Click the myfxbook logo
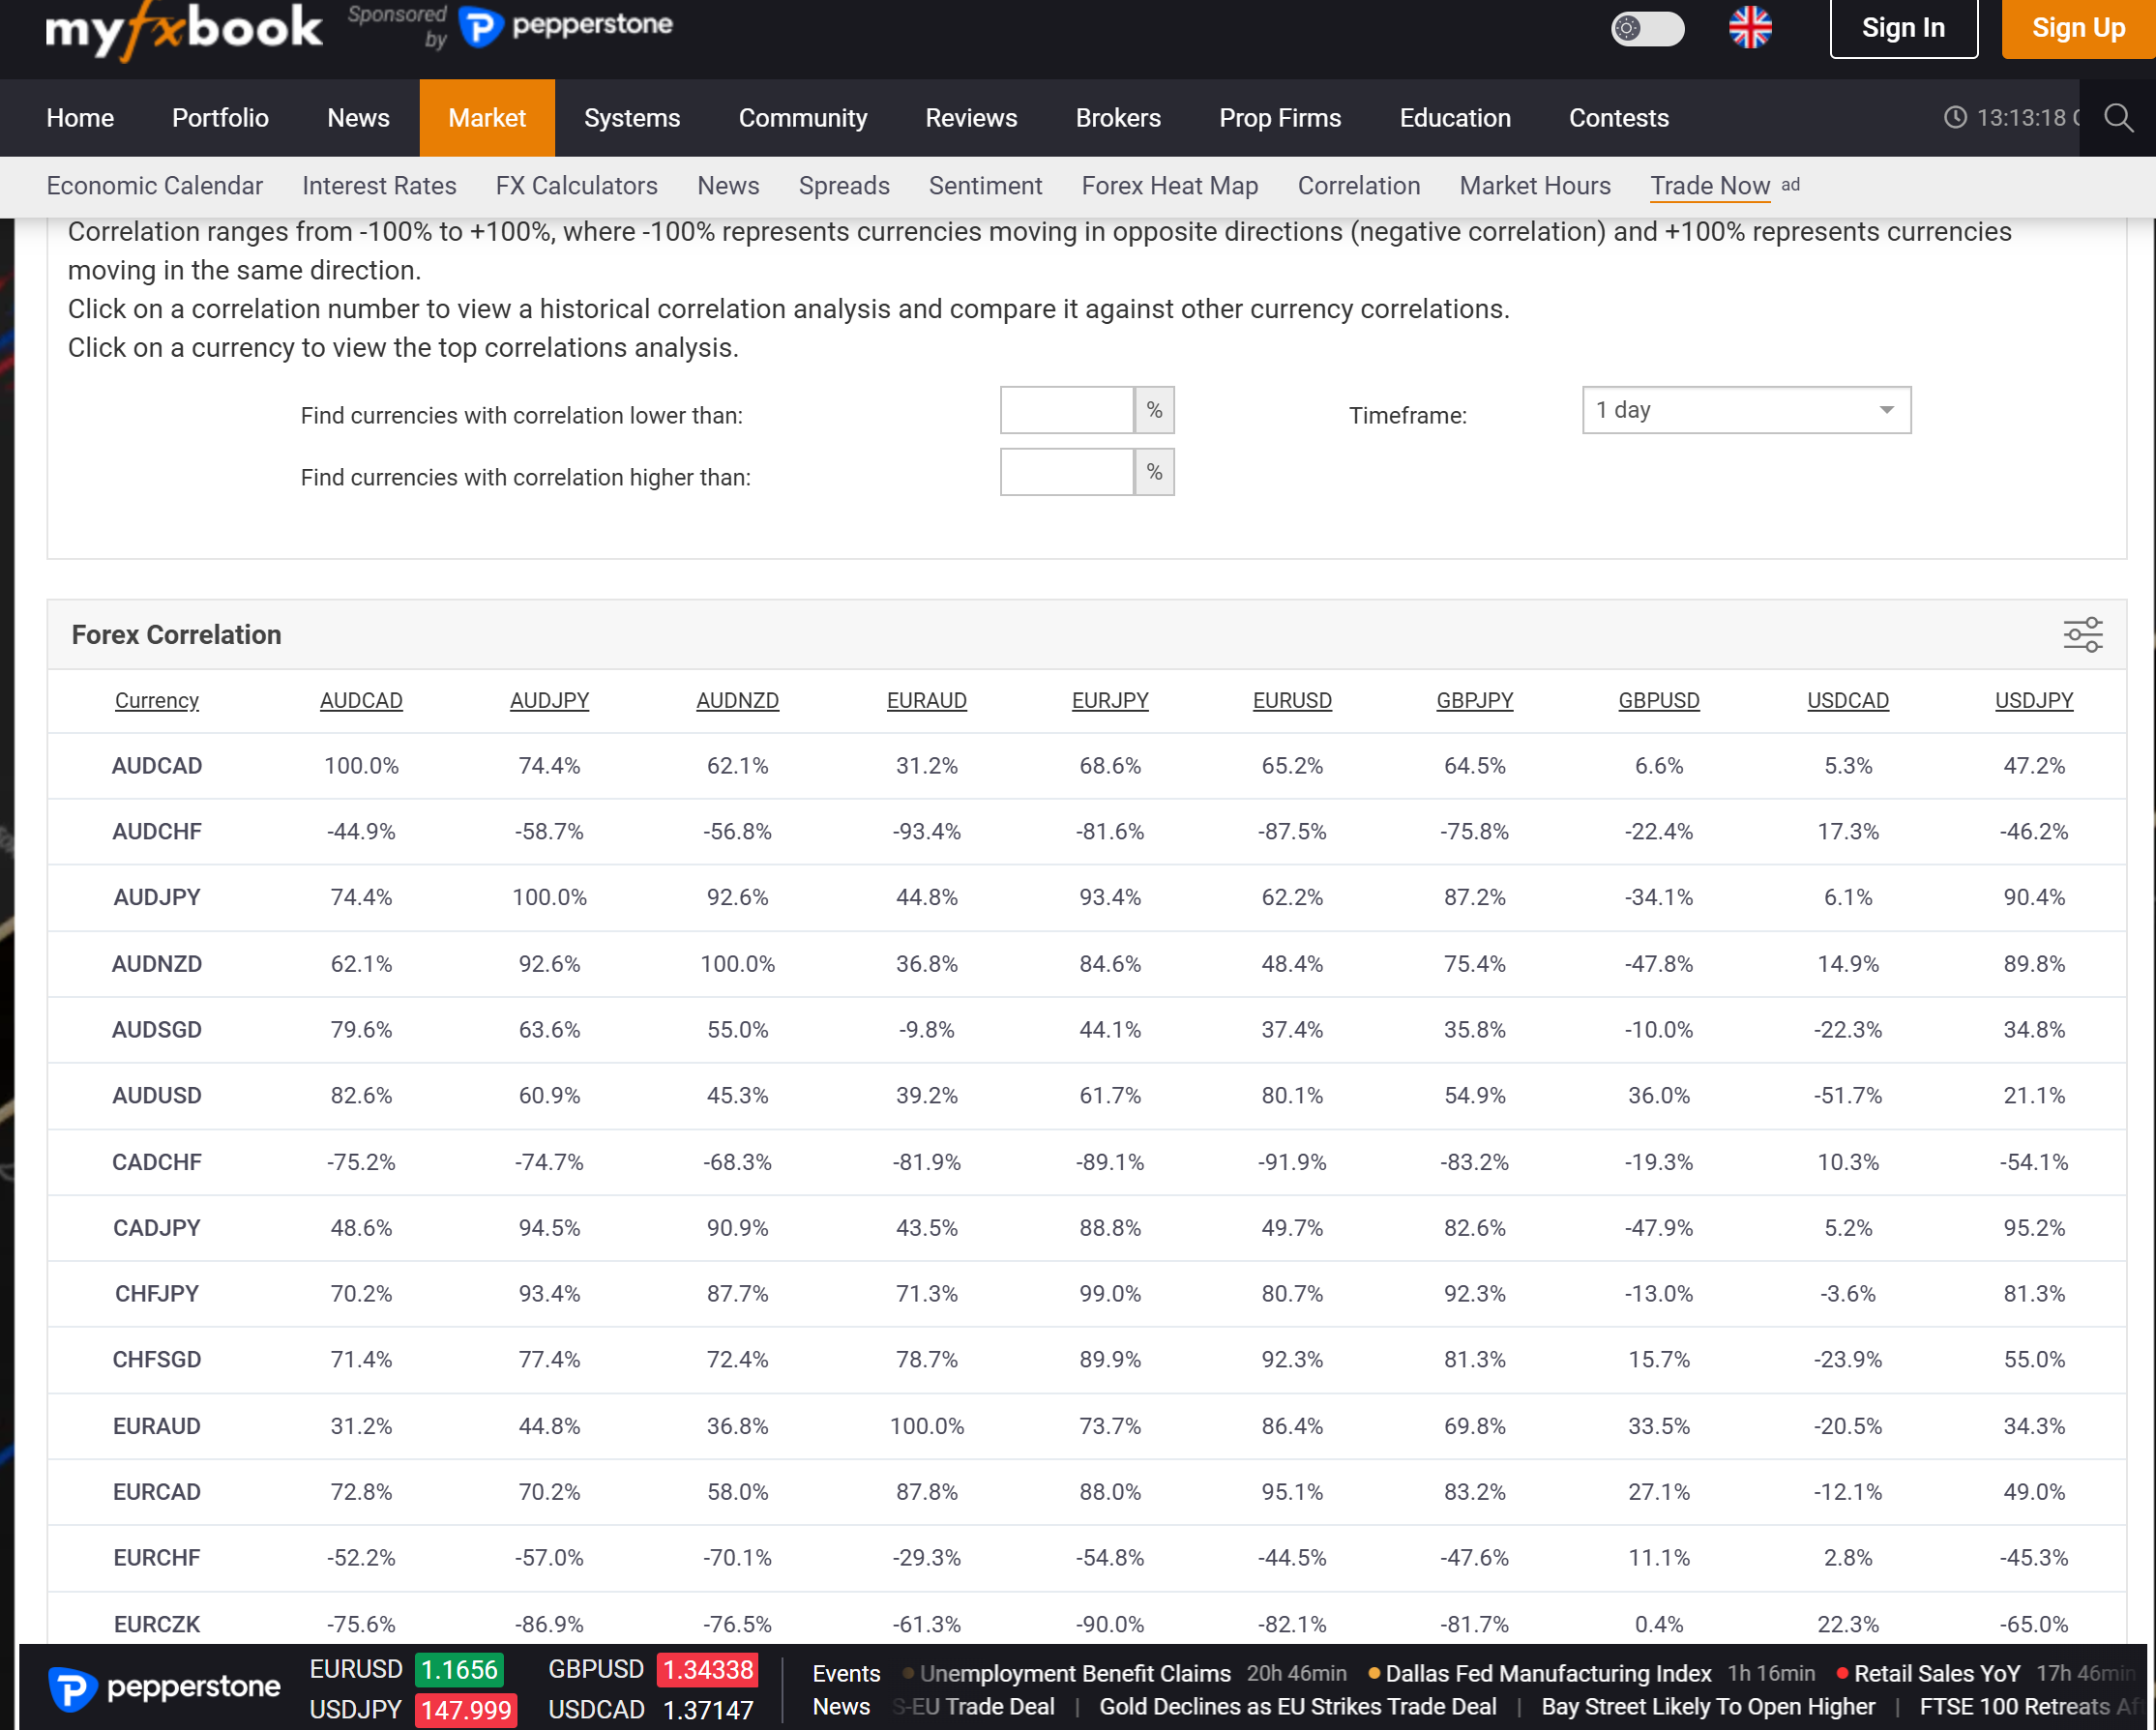The height and width of the screenshot is (1730, 2156). point(184,28)
